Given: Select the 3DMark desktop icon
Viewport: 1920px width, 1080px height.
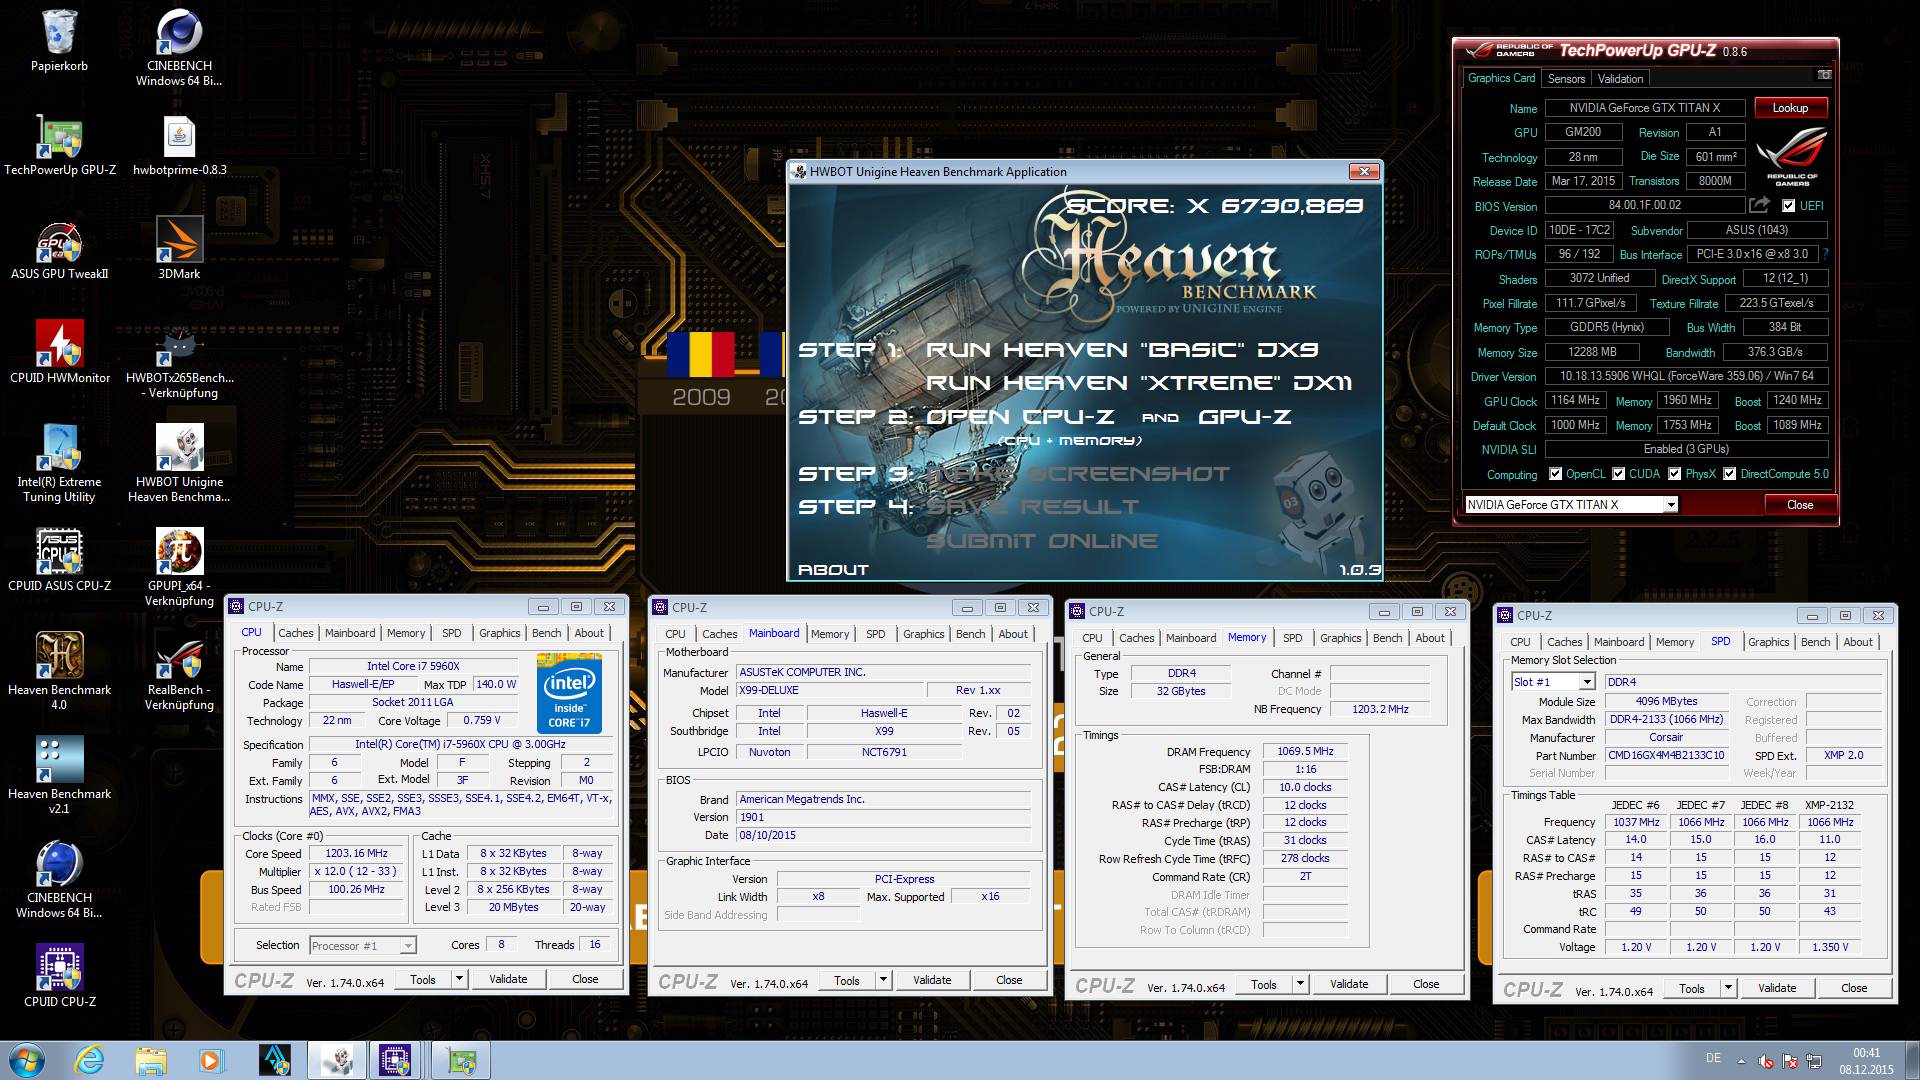Looking at the screenshot, I should tap(179, 249).
